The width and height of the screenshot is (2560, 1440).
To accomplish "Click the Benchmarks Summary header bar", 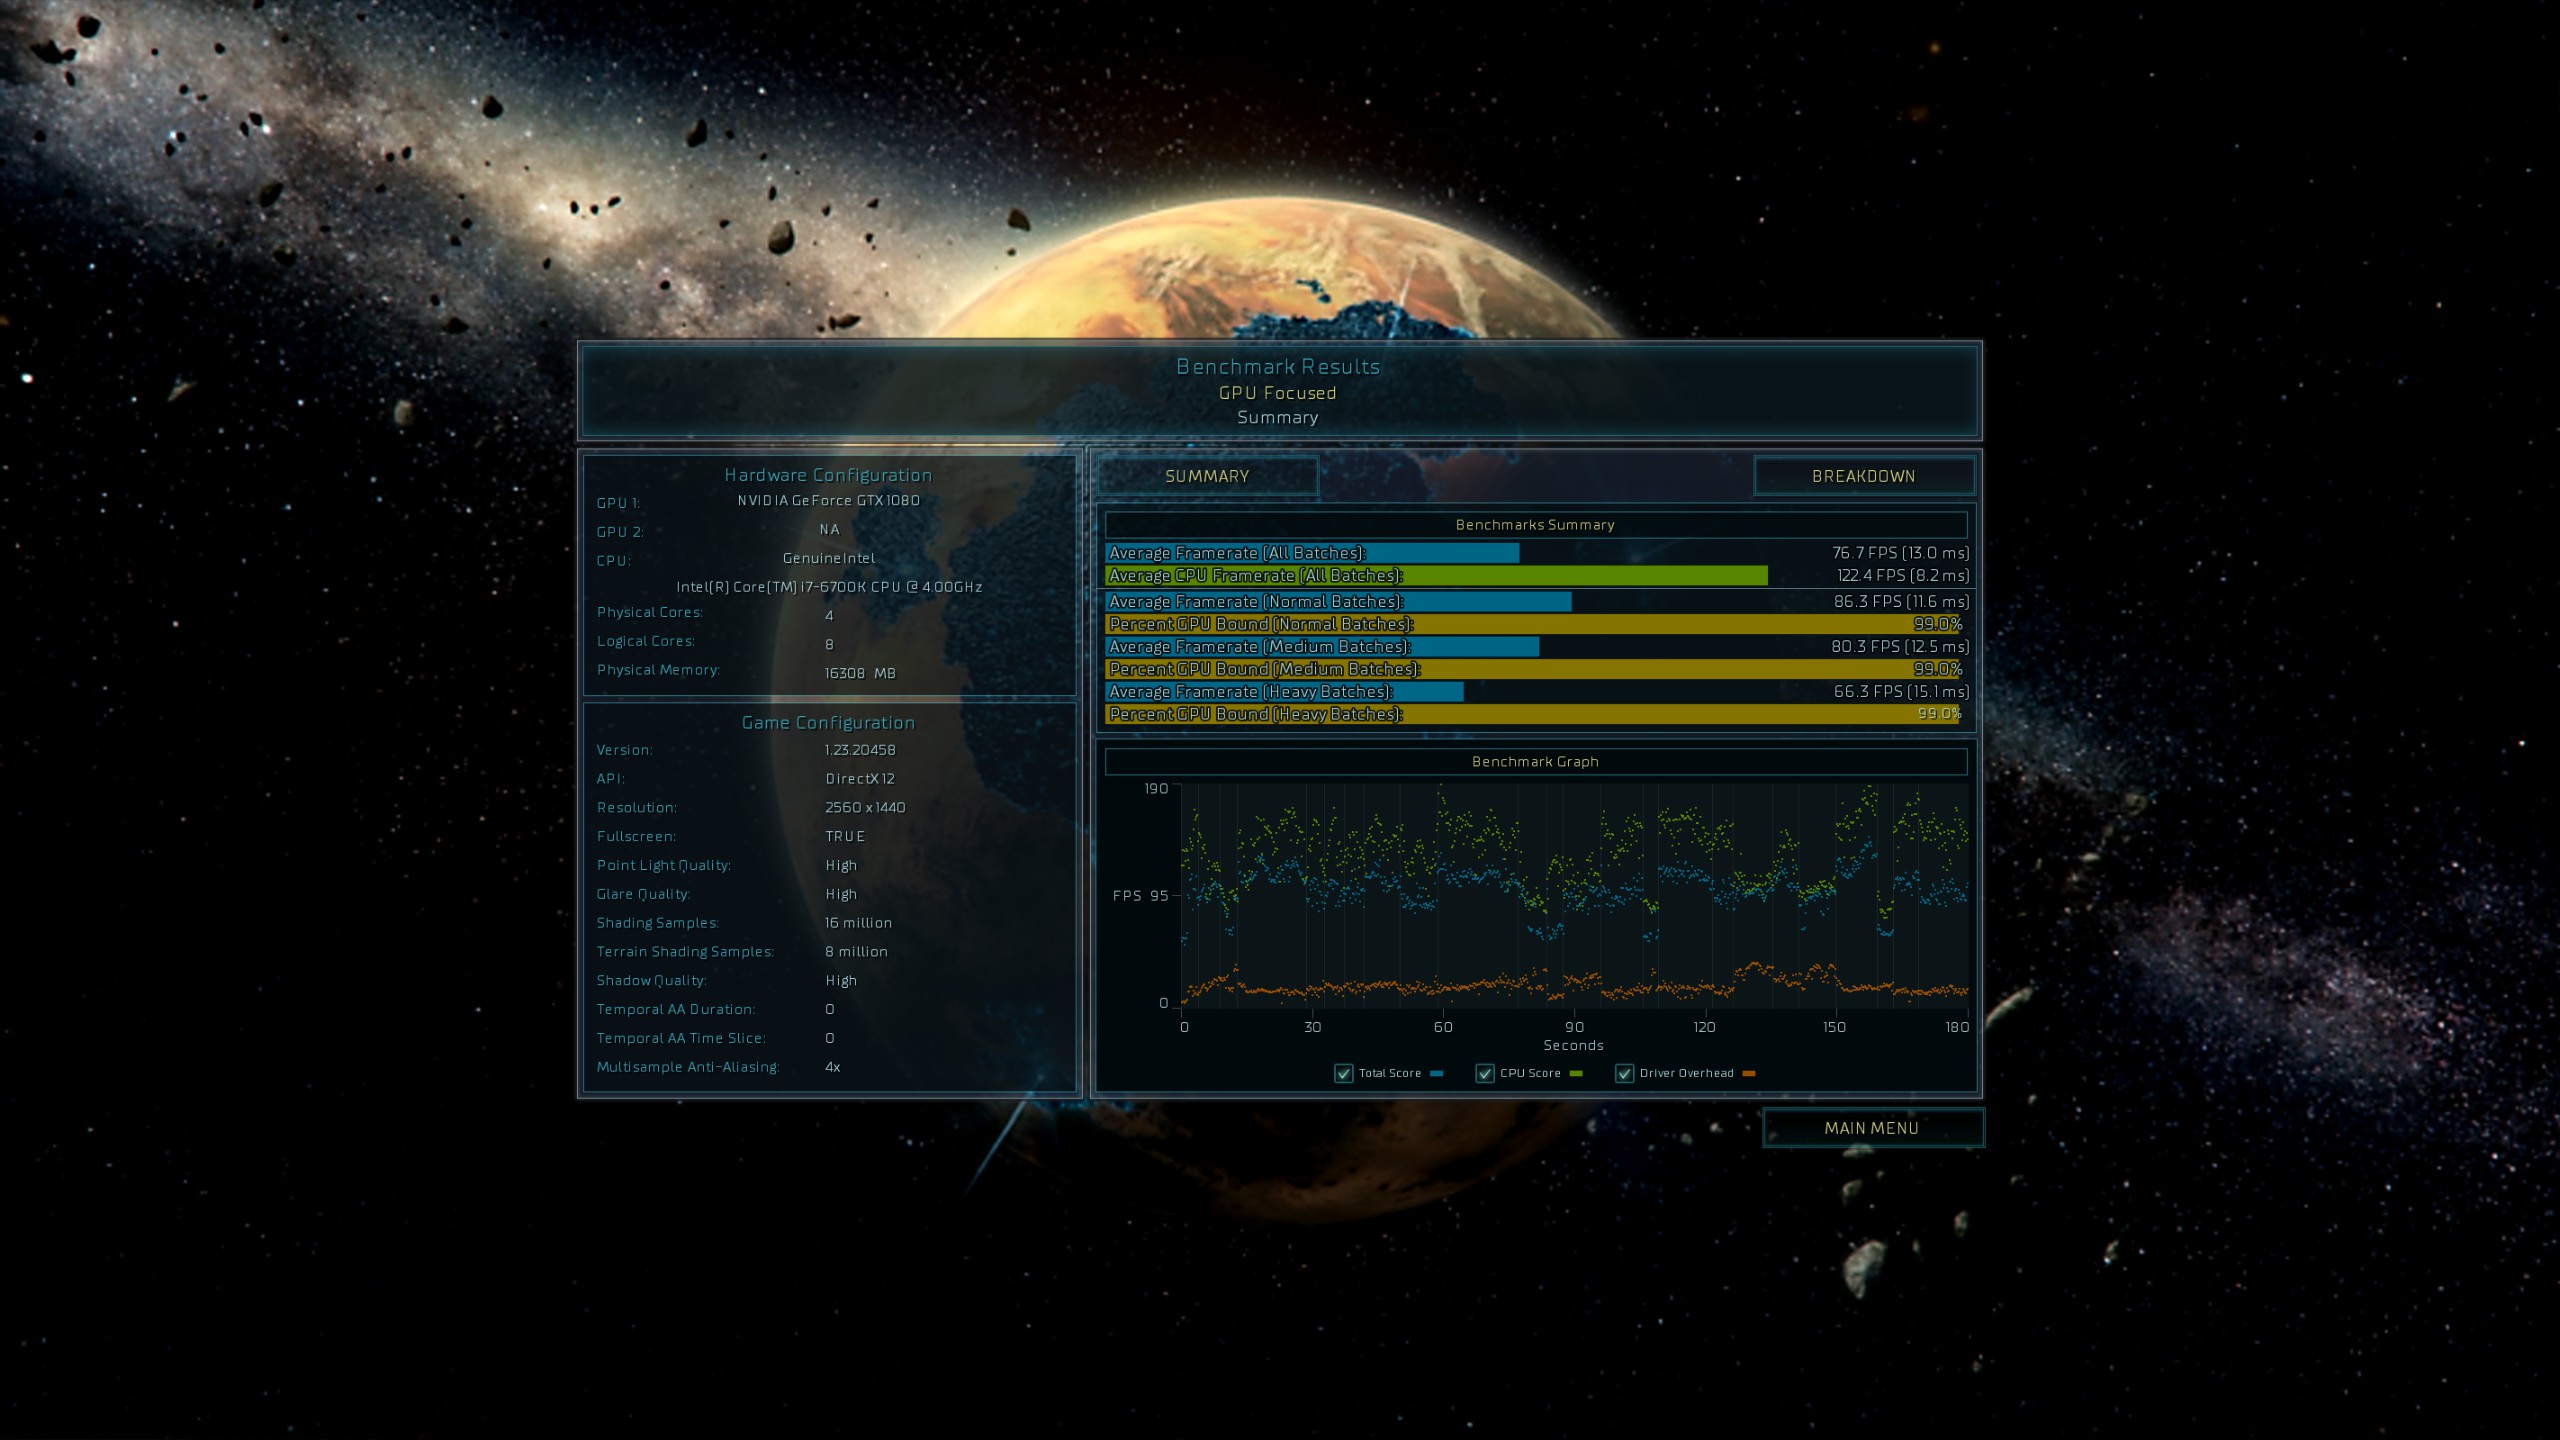I will click(x=1535, y=525).
